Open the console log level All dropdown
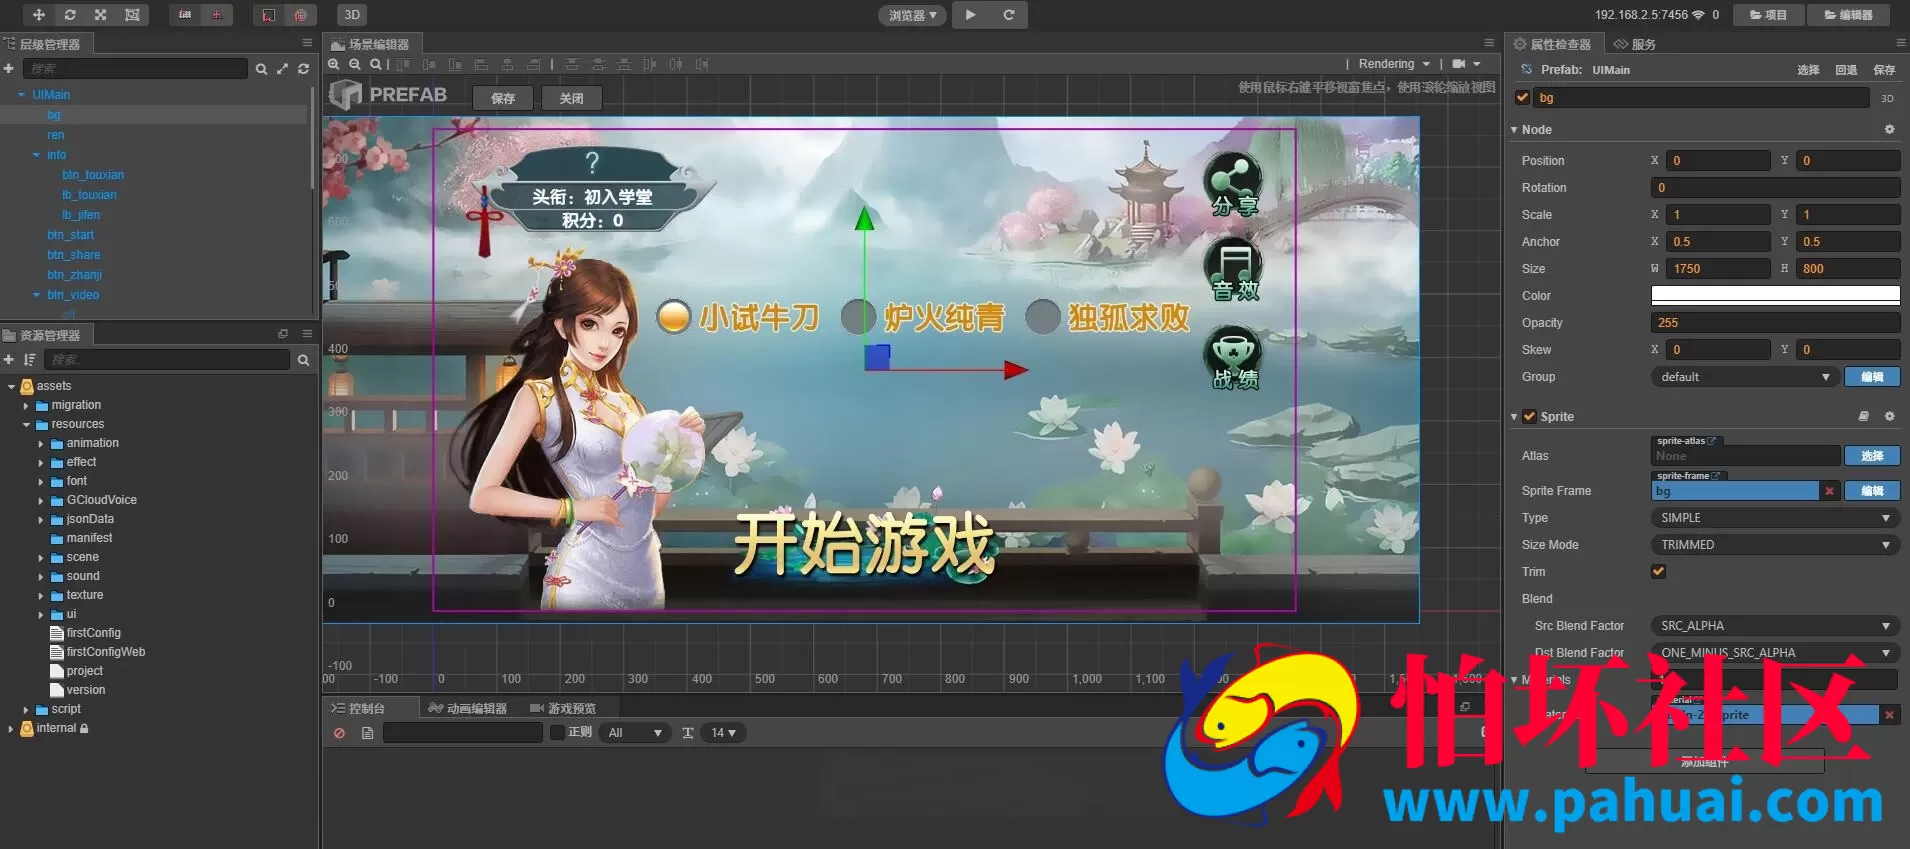1910x849 pixels. click(635, 733)
